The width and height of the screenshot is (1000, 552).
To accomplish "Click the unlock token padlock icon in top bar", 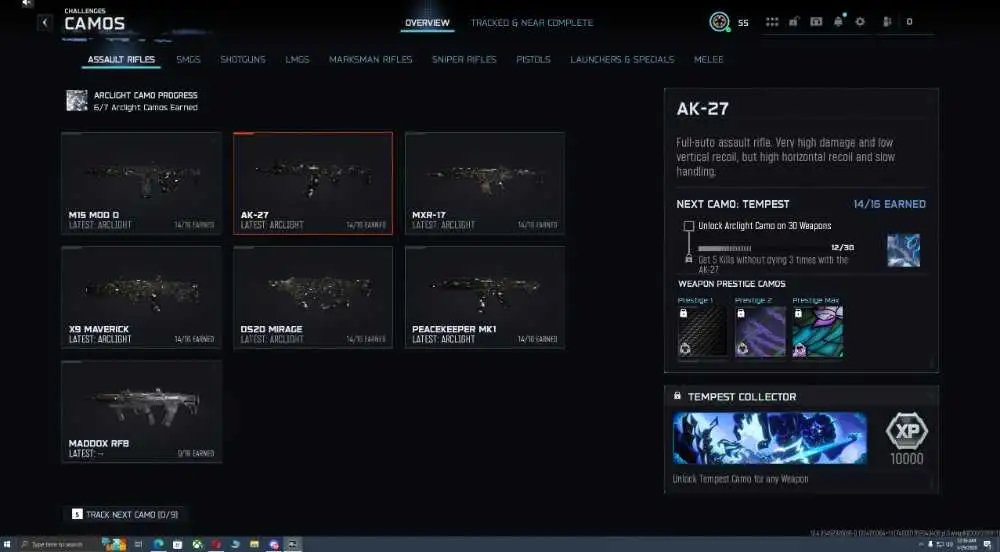I will pos(793,22).
